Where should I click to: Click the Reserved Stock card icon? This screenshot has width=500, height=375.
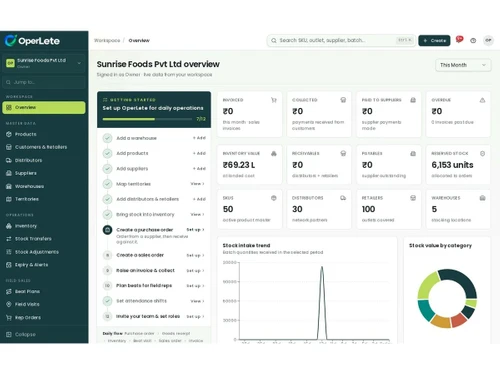pyautogui.click(x=482, y=154)
